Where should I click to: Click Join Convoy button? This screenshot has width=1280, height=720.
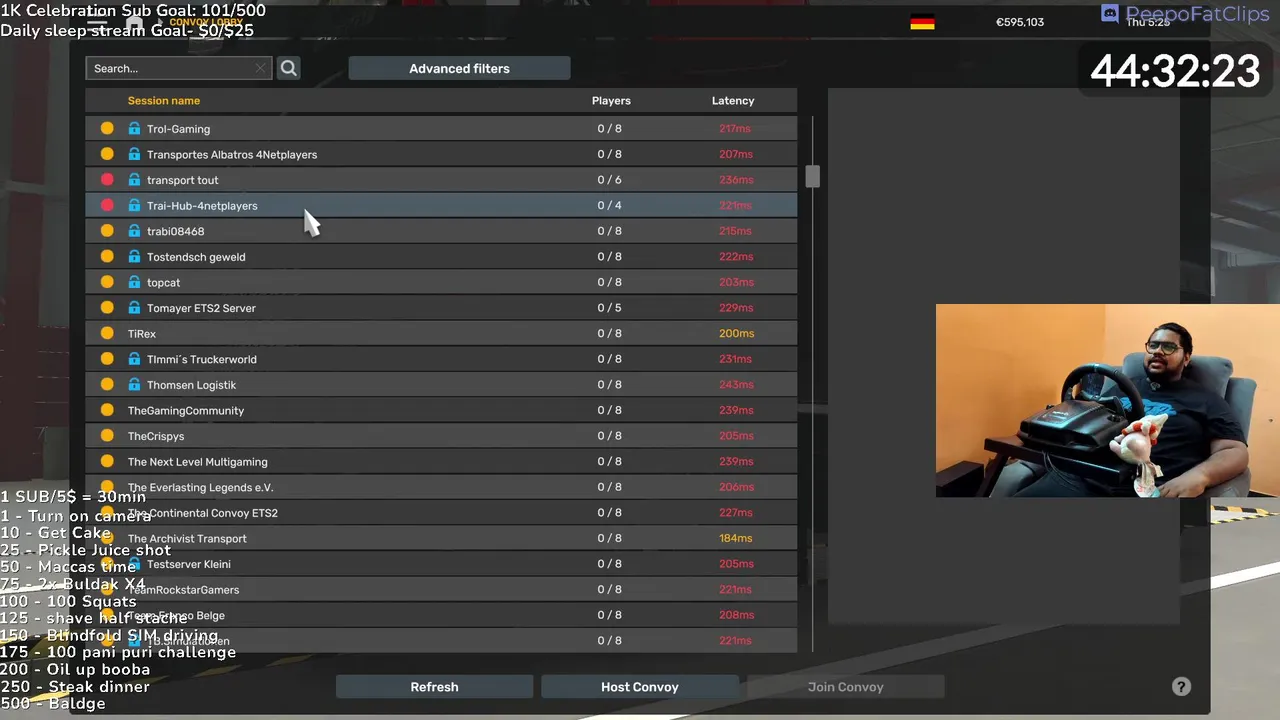click(x=845, y=687)
